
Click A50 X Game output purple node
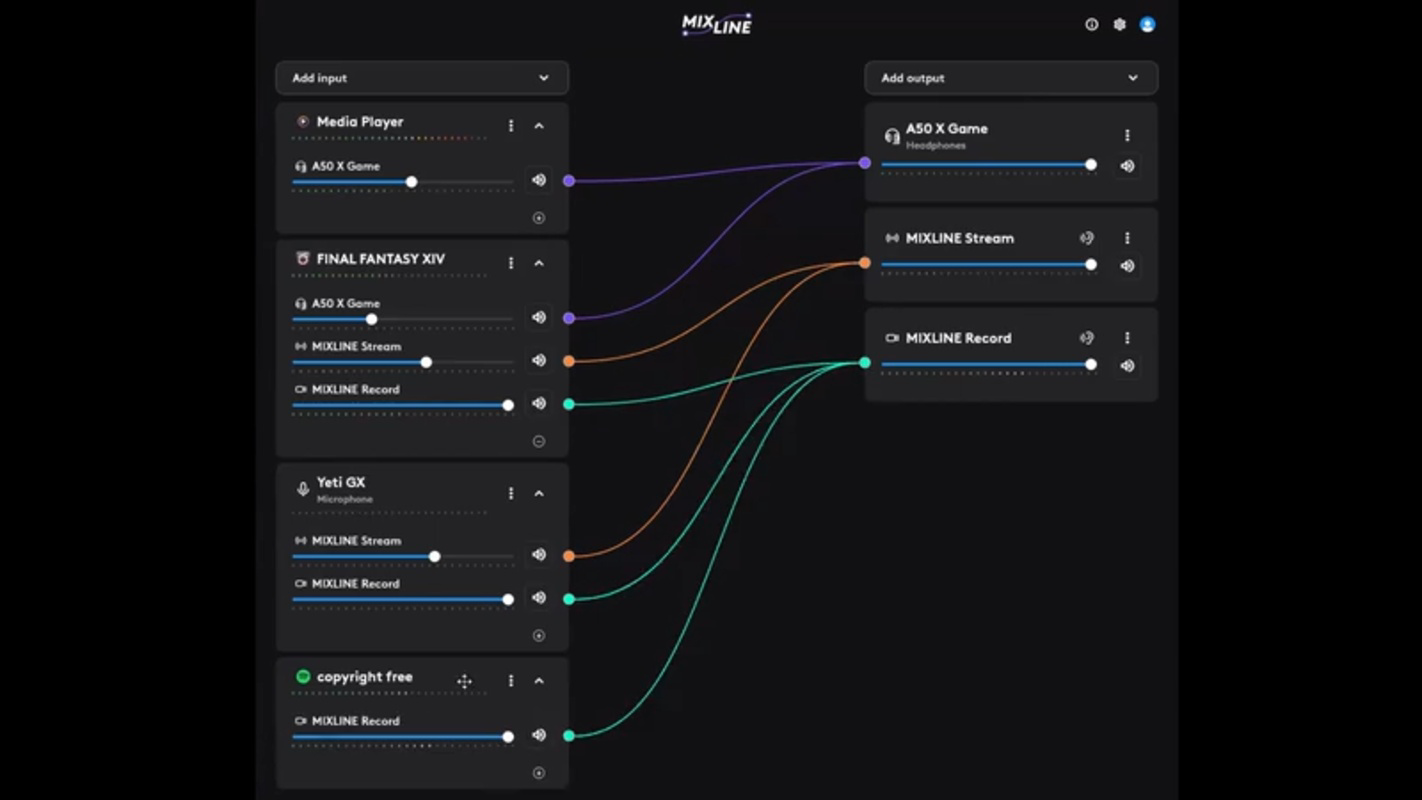(x=865, y=163)
